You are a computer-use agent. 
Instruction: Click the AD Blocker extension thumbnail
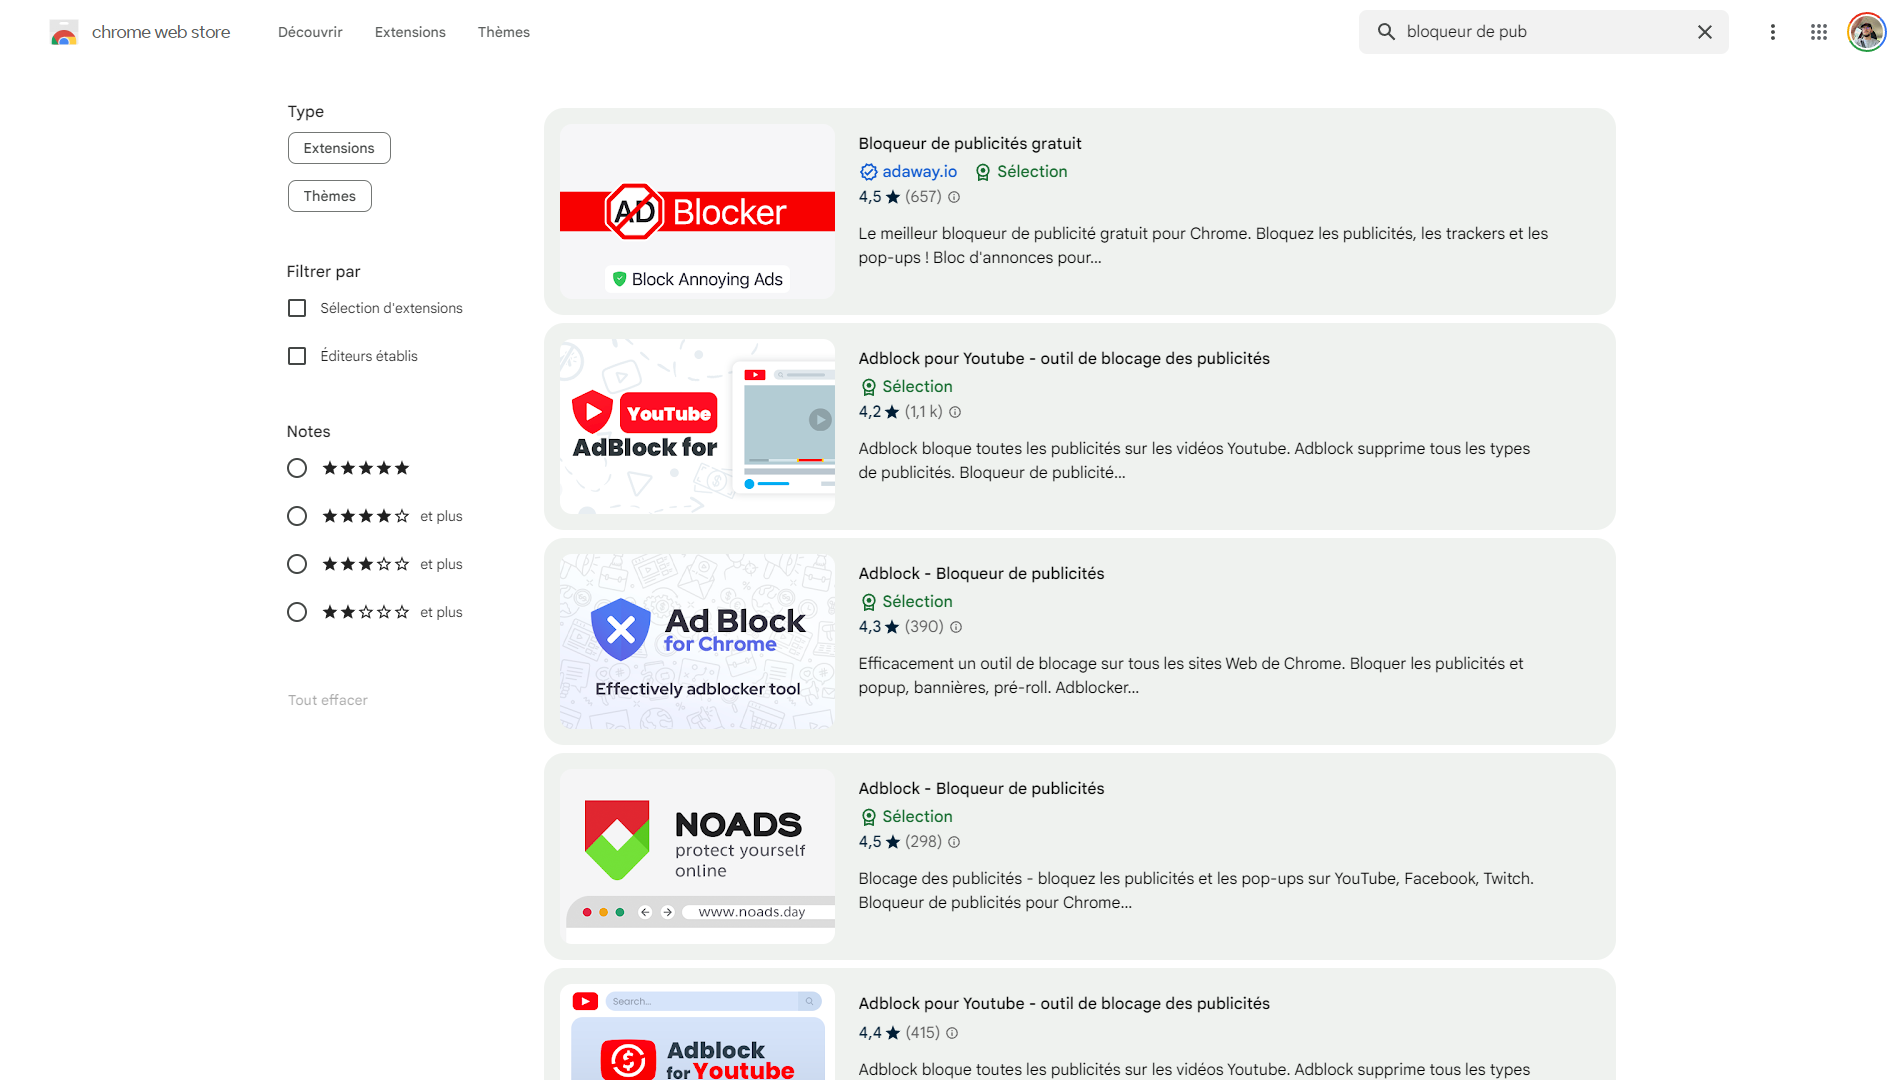697,211
